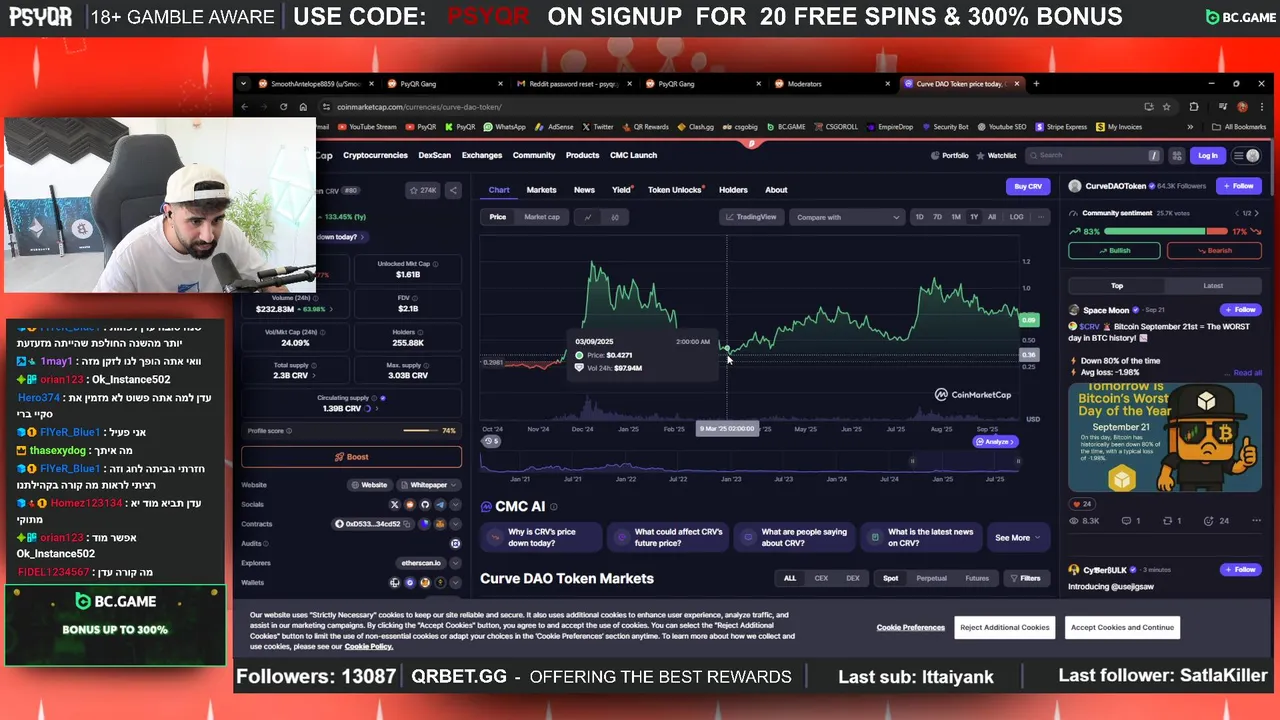Expand more Wallets chevron
The height and width of the screenshot is (720, 1280).
tap(455, 582)
